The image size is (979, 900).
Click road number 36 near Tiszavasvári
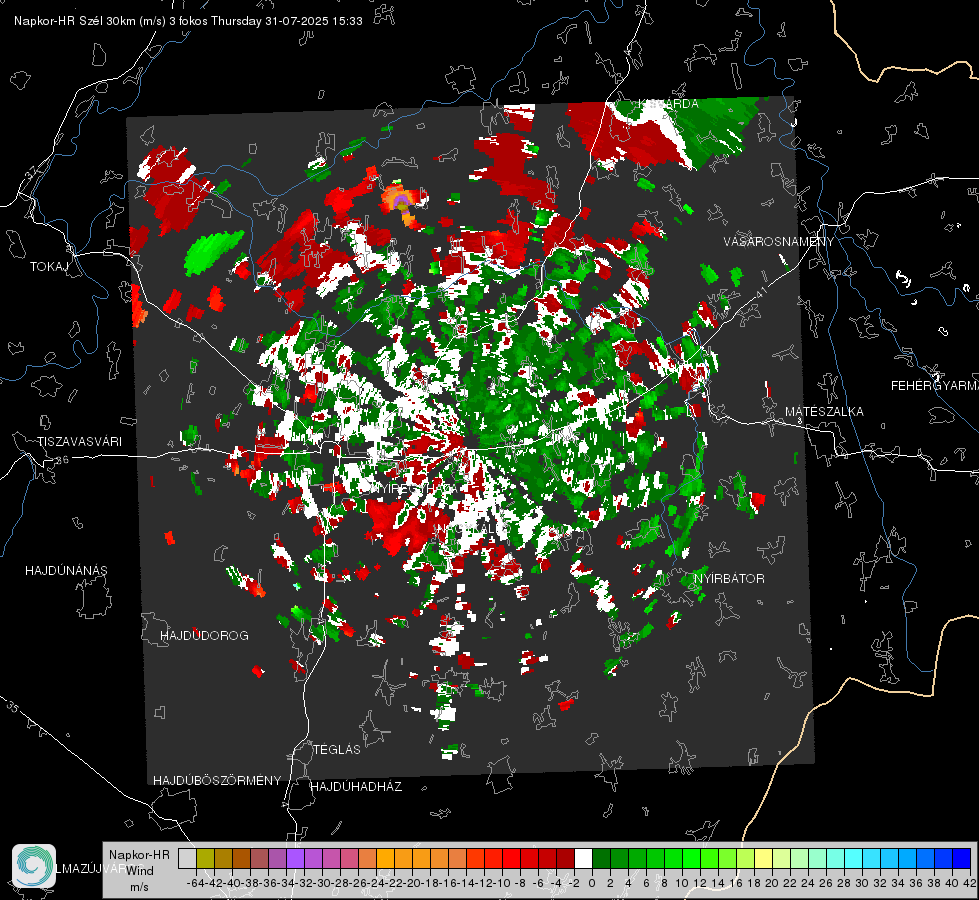62,460
